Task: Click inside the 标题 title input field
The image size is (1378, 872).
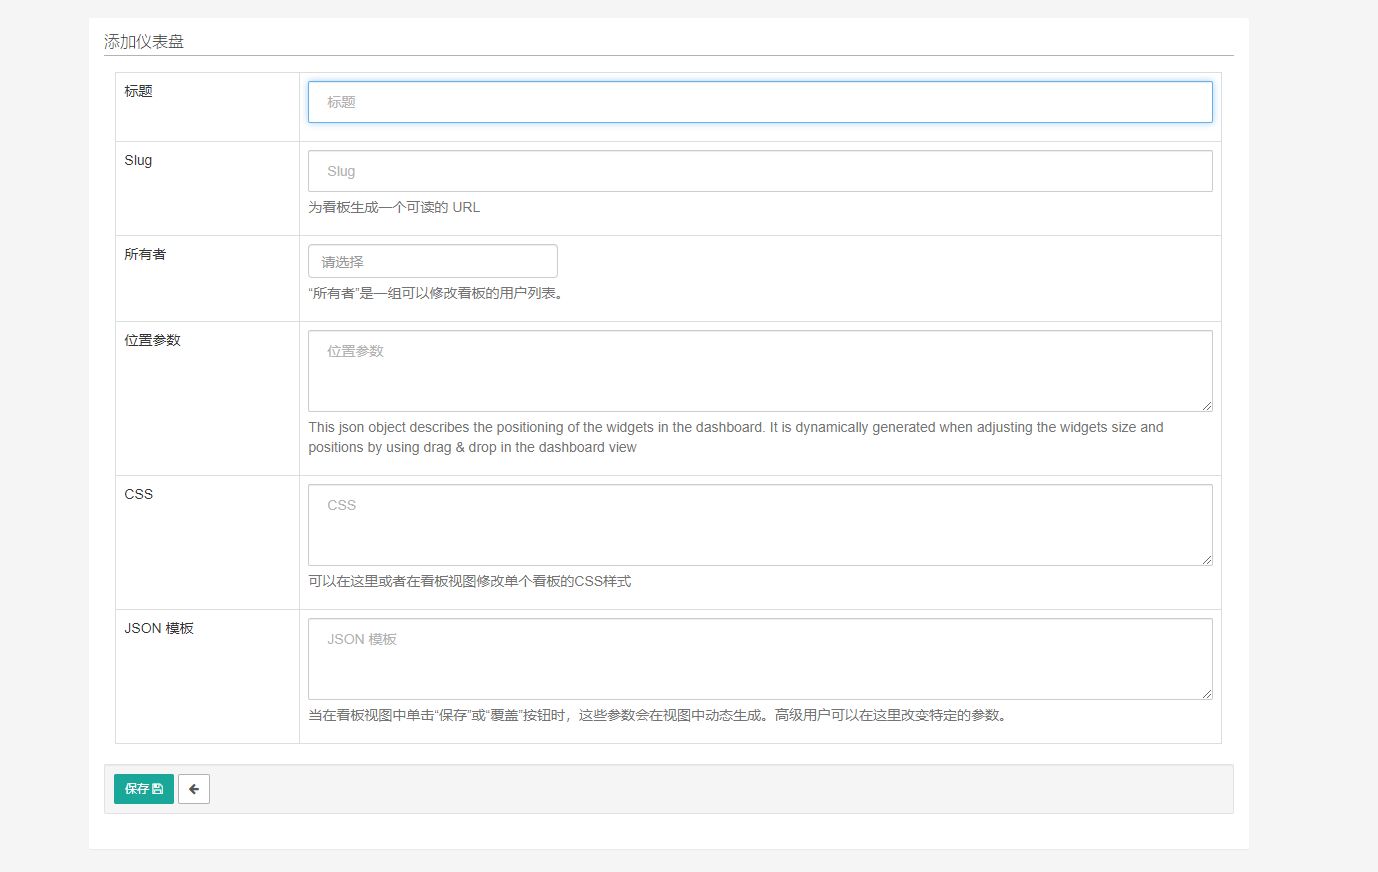Action: [x=760, y=101]
